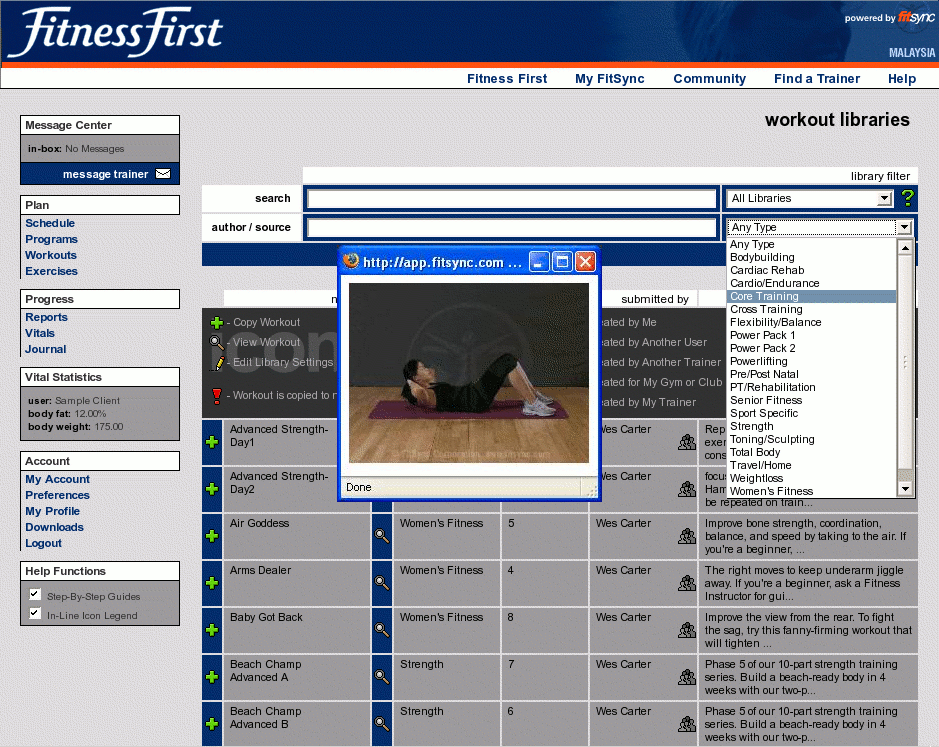This screenshot has width=939, height=747.
Task: Focus the author / source input field
Action: [x=512, y=227]
